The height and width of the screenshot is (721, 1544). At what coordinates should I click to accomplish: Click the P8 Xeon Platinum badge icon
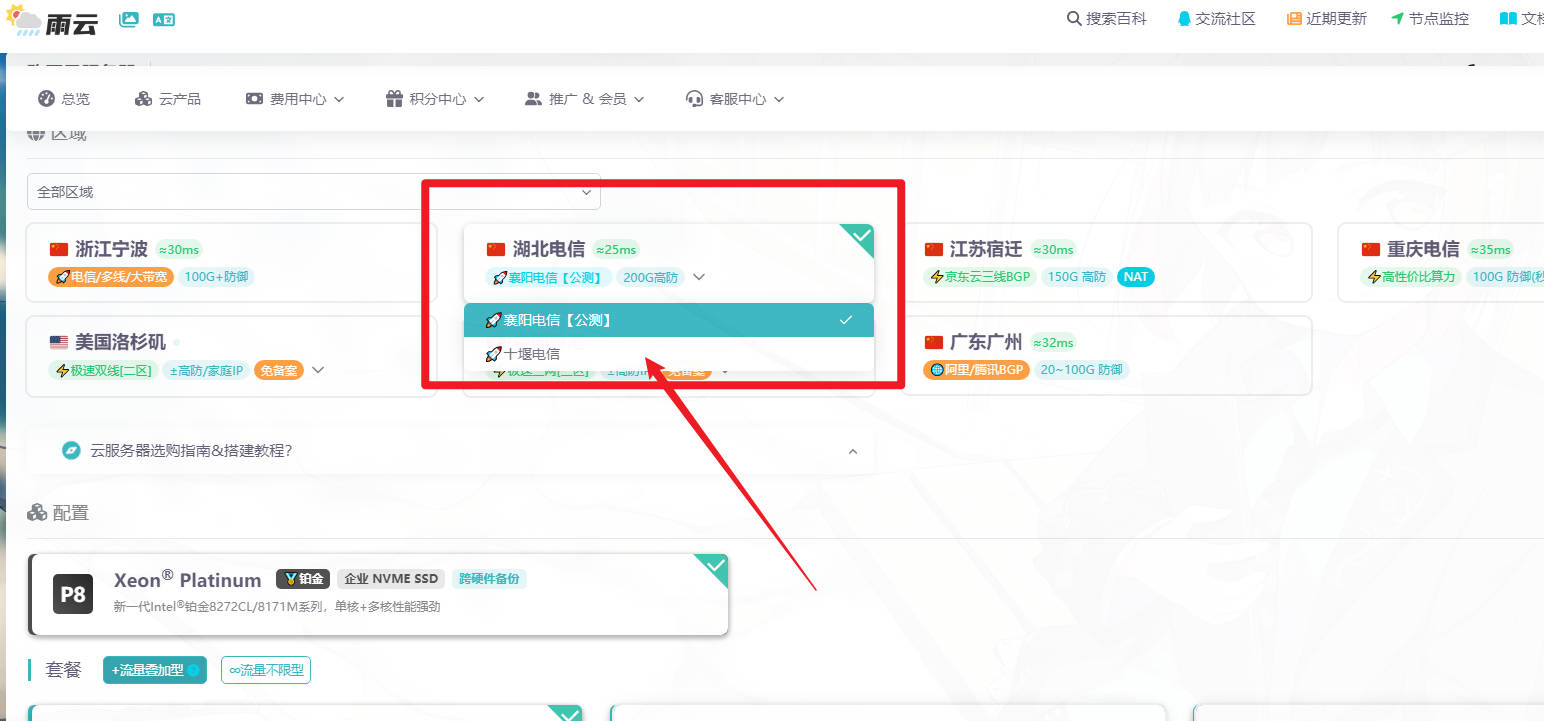click(x=73, y=594)
